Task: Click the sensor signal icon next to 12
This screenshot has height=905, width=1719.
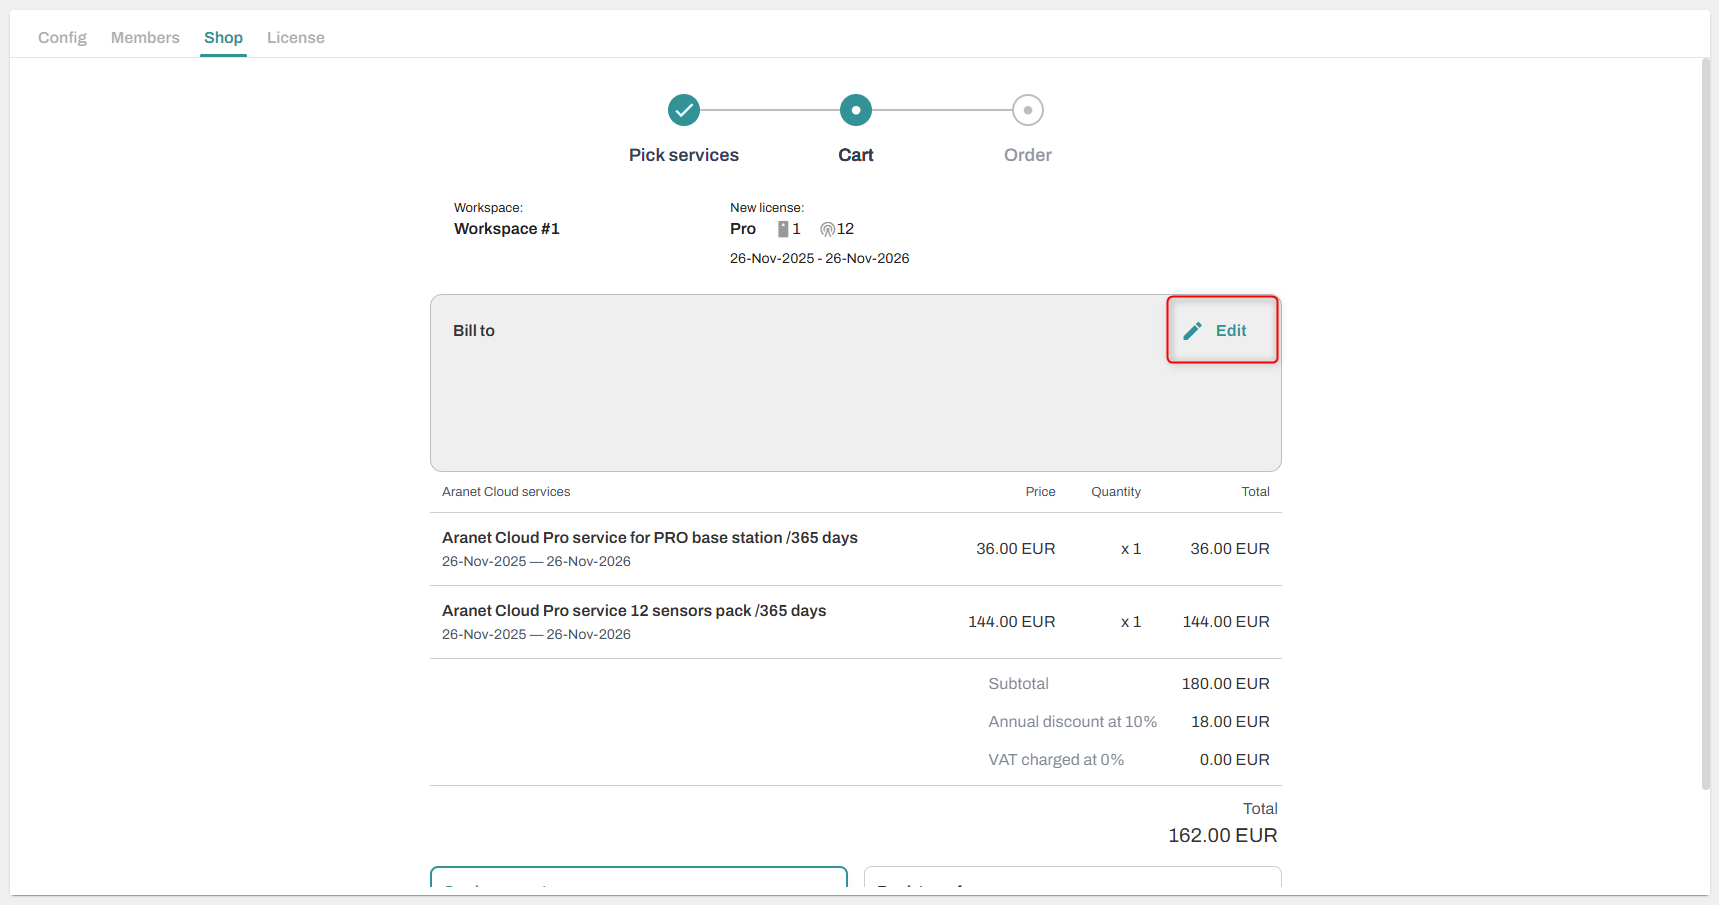Action: (x=827, y=229)
